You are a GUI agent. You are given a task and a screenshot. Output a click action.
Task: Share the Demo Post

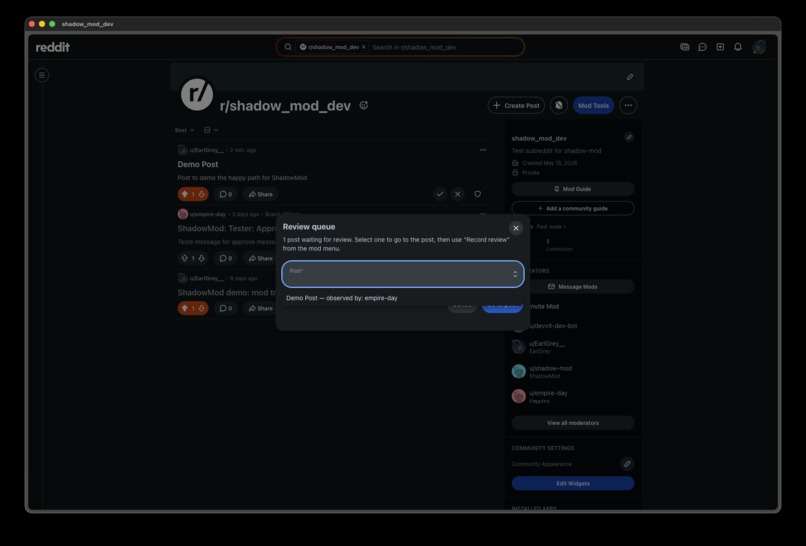(x=261, y=194)
